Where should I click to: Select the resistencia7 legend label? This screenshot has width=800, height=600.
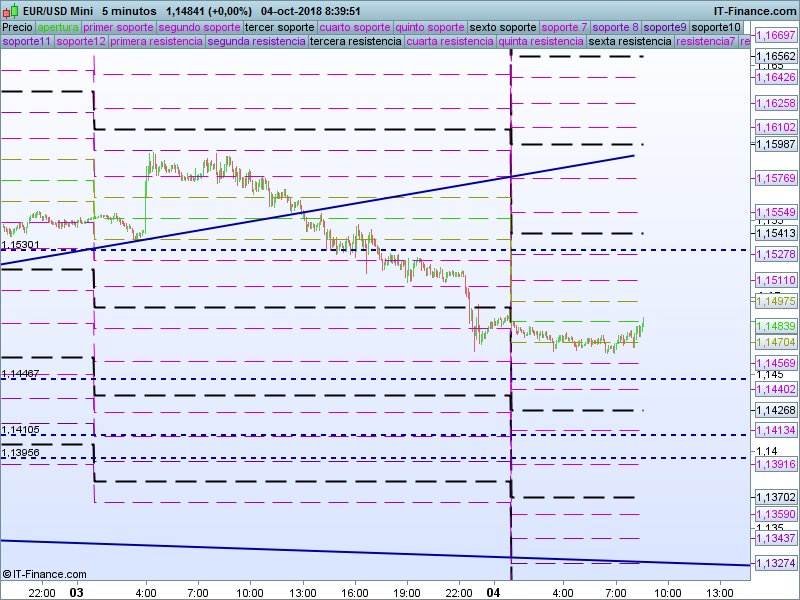[x=706, y=41]
